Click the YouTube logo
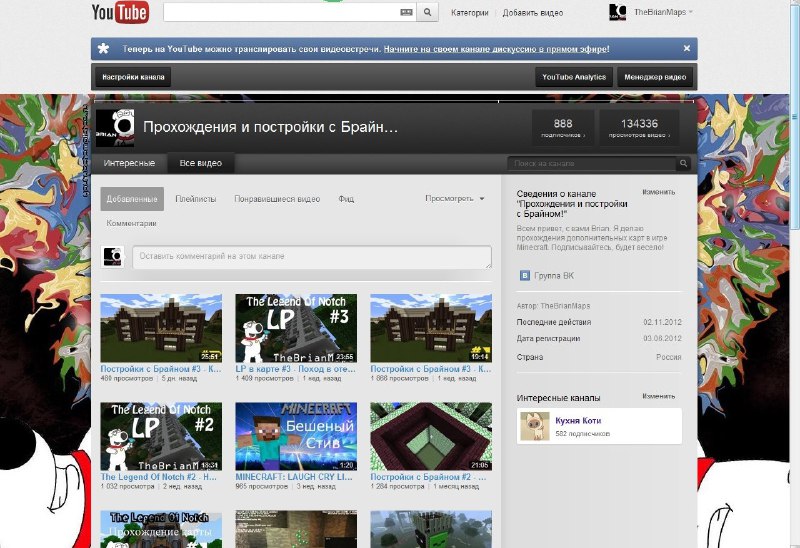800x548 pixels. pyautogui.click(x=120, y=12)
